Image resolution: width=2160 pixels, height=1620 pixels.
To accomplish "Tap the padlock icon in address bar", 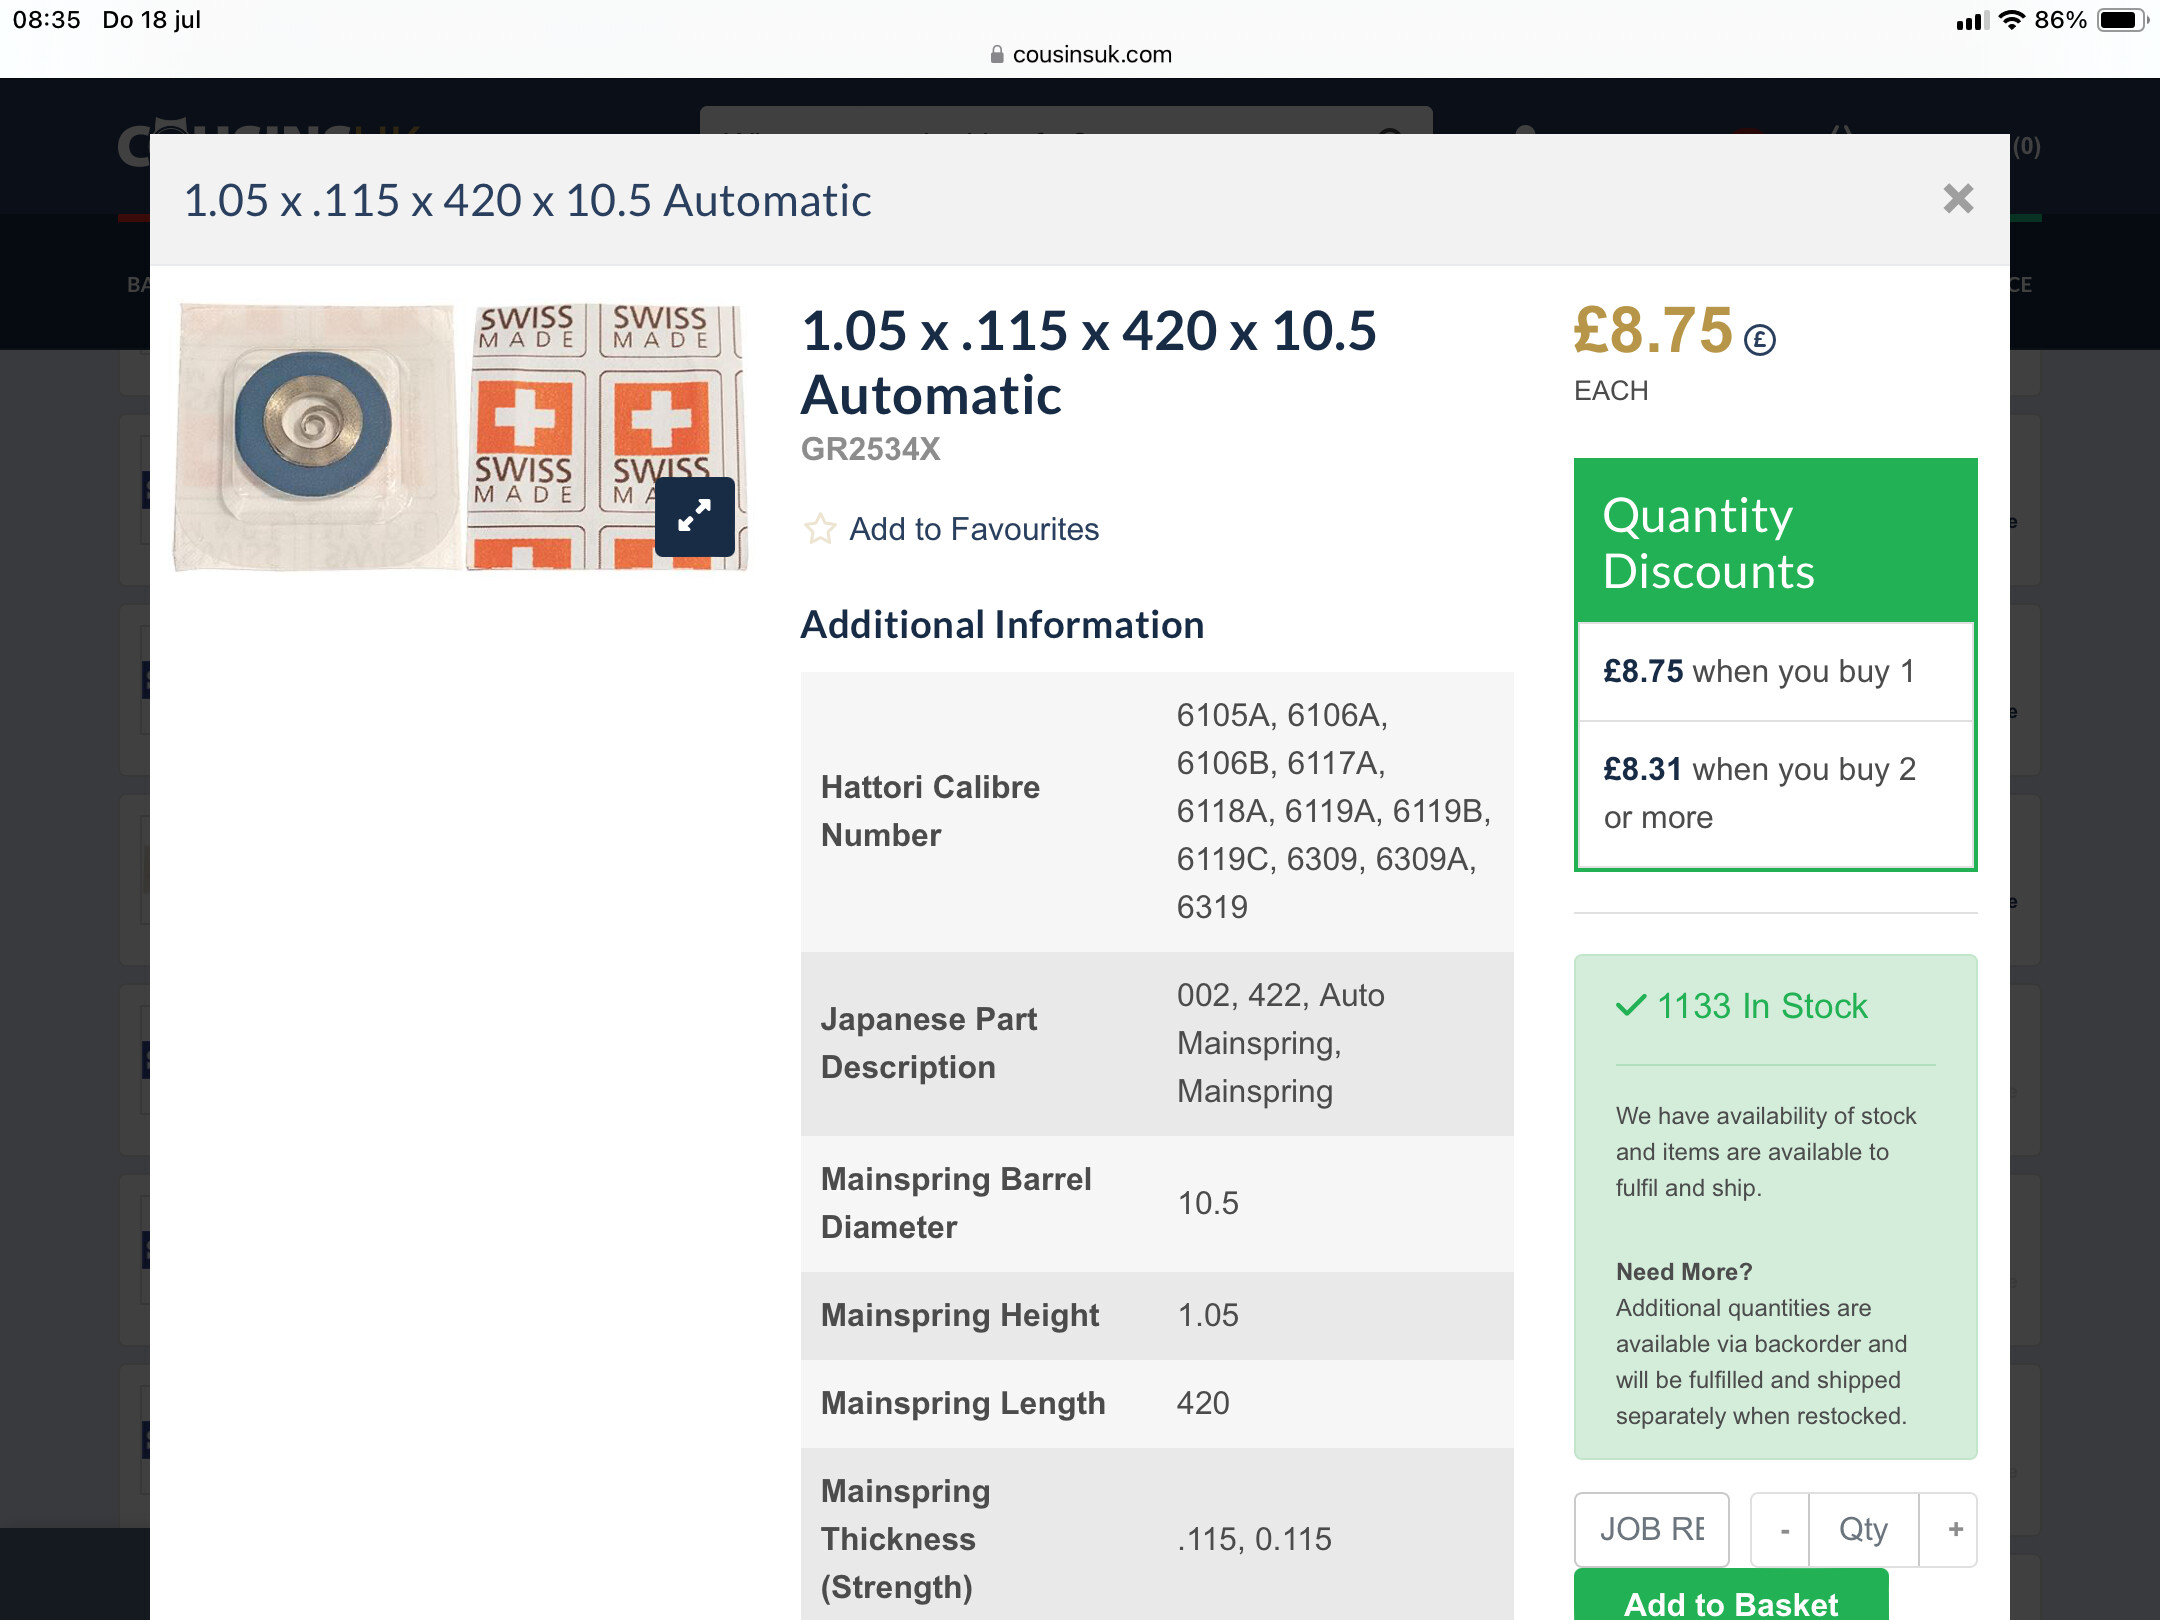I will [x=996, y=55].
